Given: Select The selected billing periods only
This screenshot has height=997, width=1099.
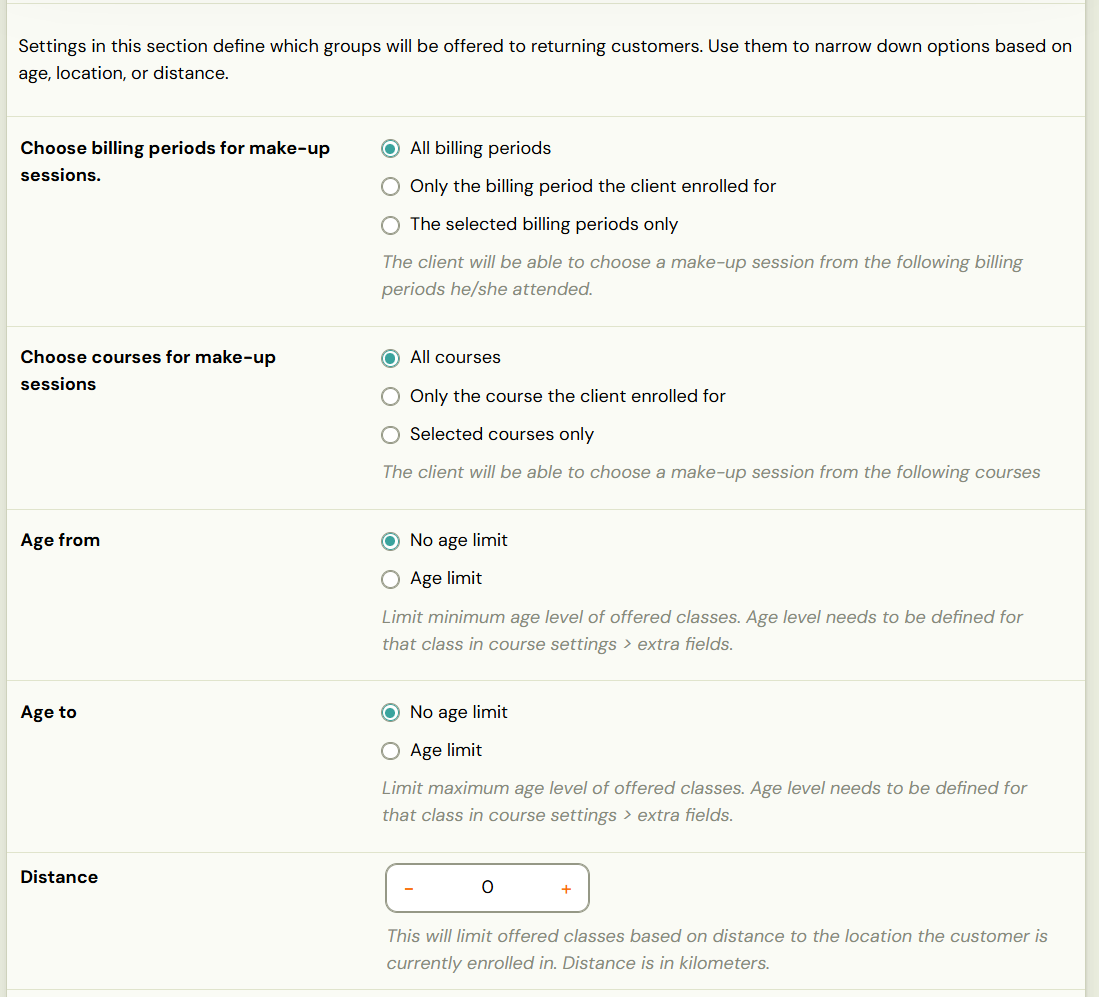Looking at the screenshot, I should (x=390, y=225).
